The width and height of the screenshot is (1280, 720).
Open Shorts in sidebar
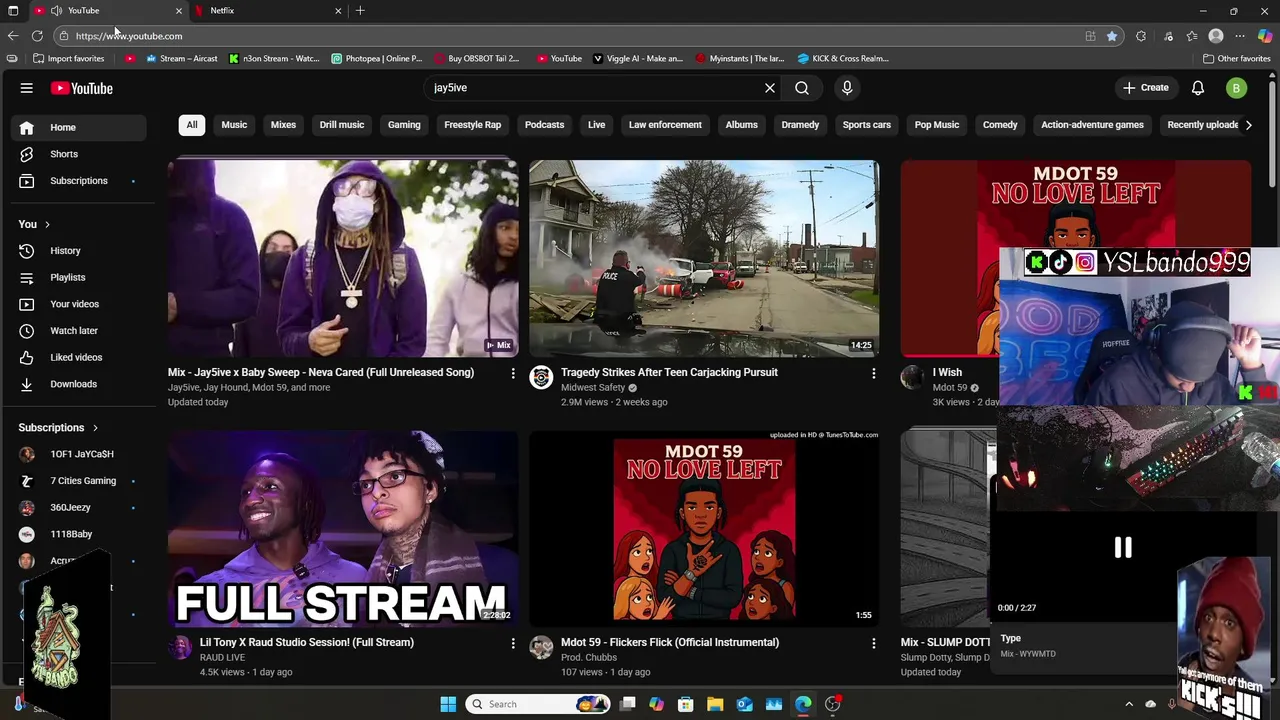[80, 154]
